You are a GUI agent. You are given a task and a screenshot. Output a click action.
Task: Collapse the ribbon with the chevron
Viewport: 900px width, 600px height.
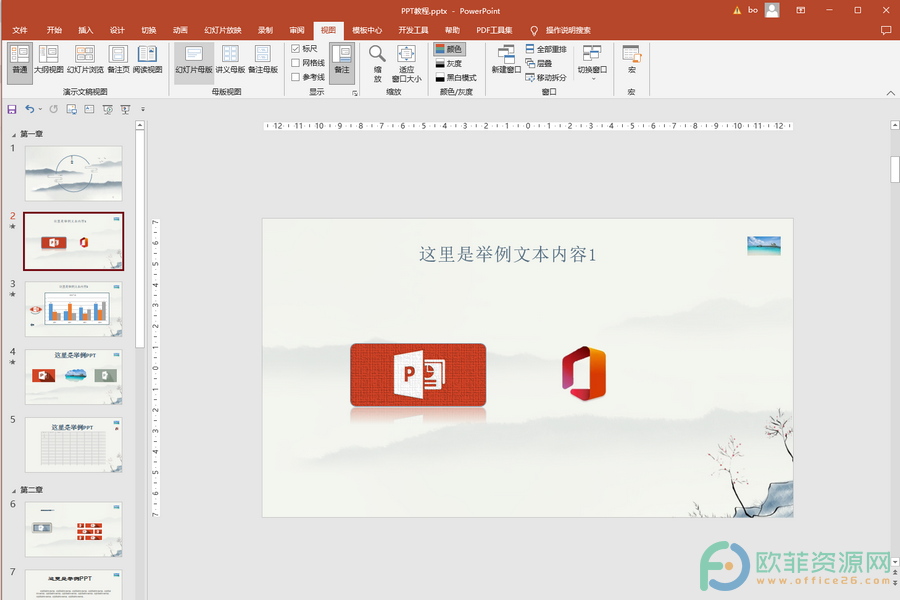890,92
